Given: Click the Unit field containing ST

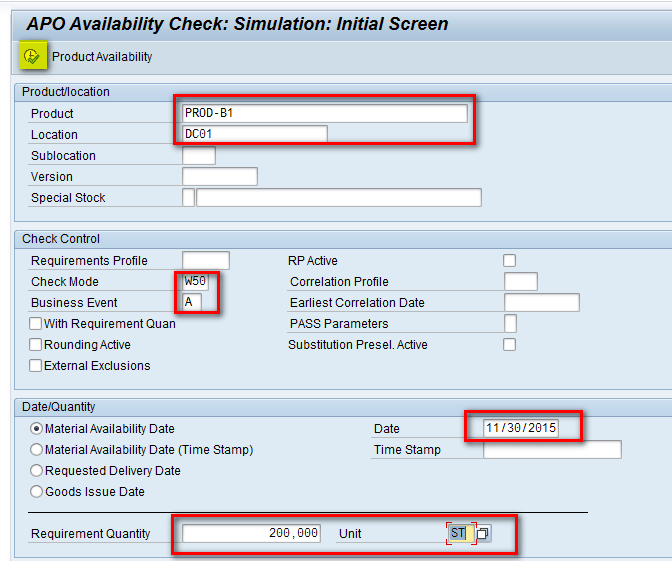Looking at the screenshot, I should pos(461,533).
